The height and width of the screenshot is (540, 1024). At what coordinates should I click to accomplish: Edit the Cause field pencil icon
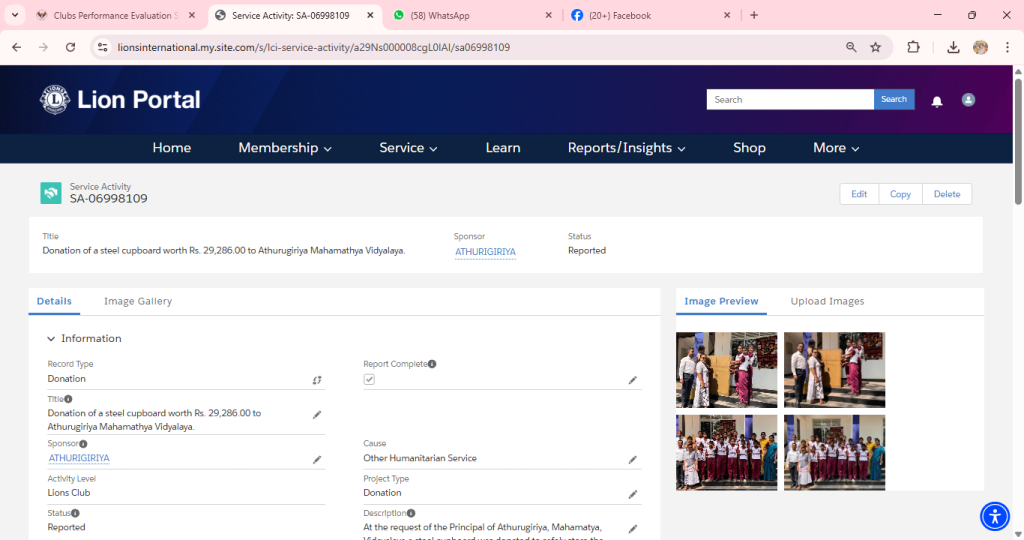tap(632, 460)
